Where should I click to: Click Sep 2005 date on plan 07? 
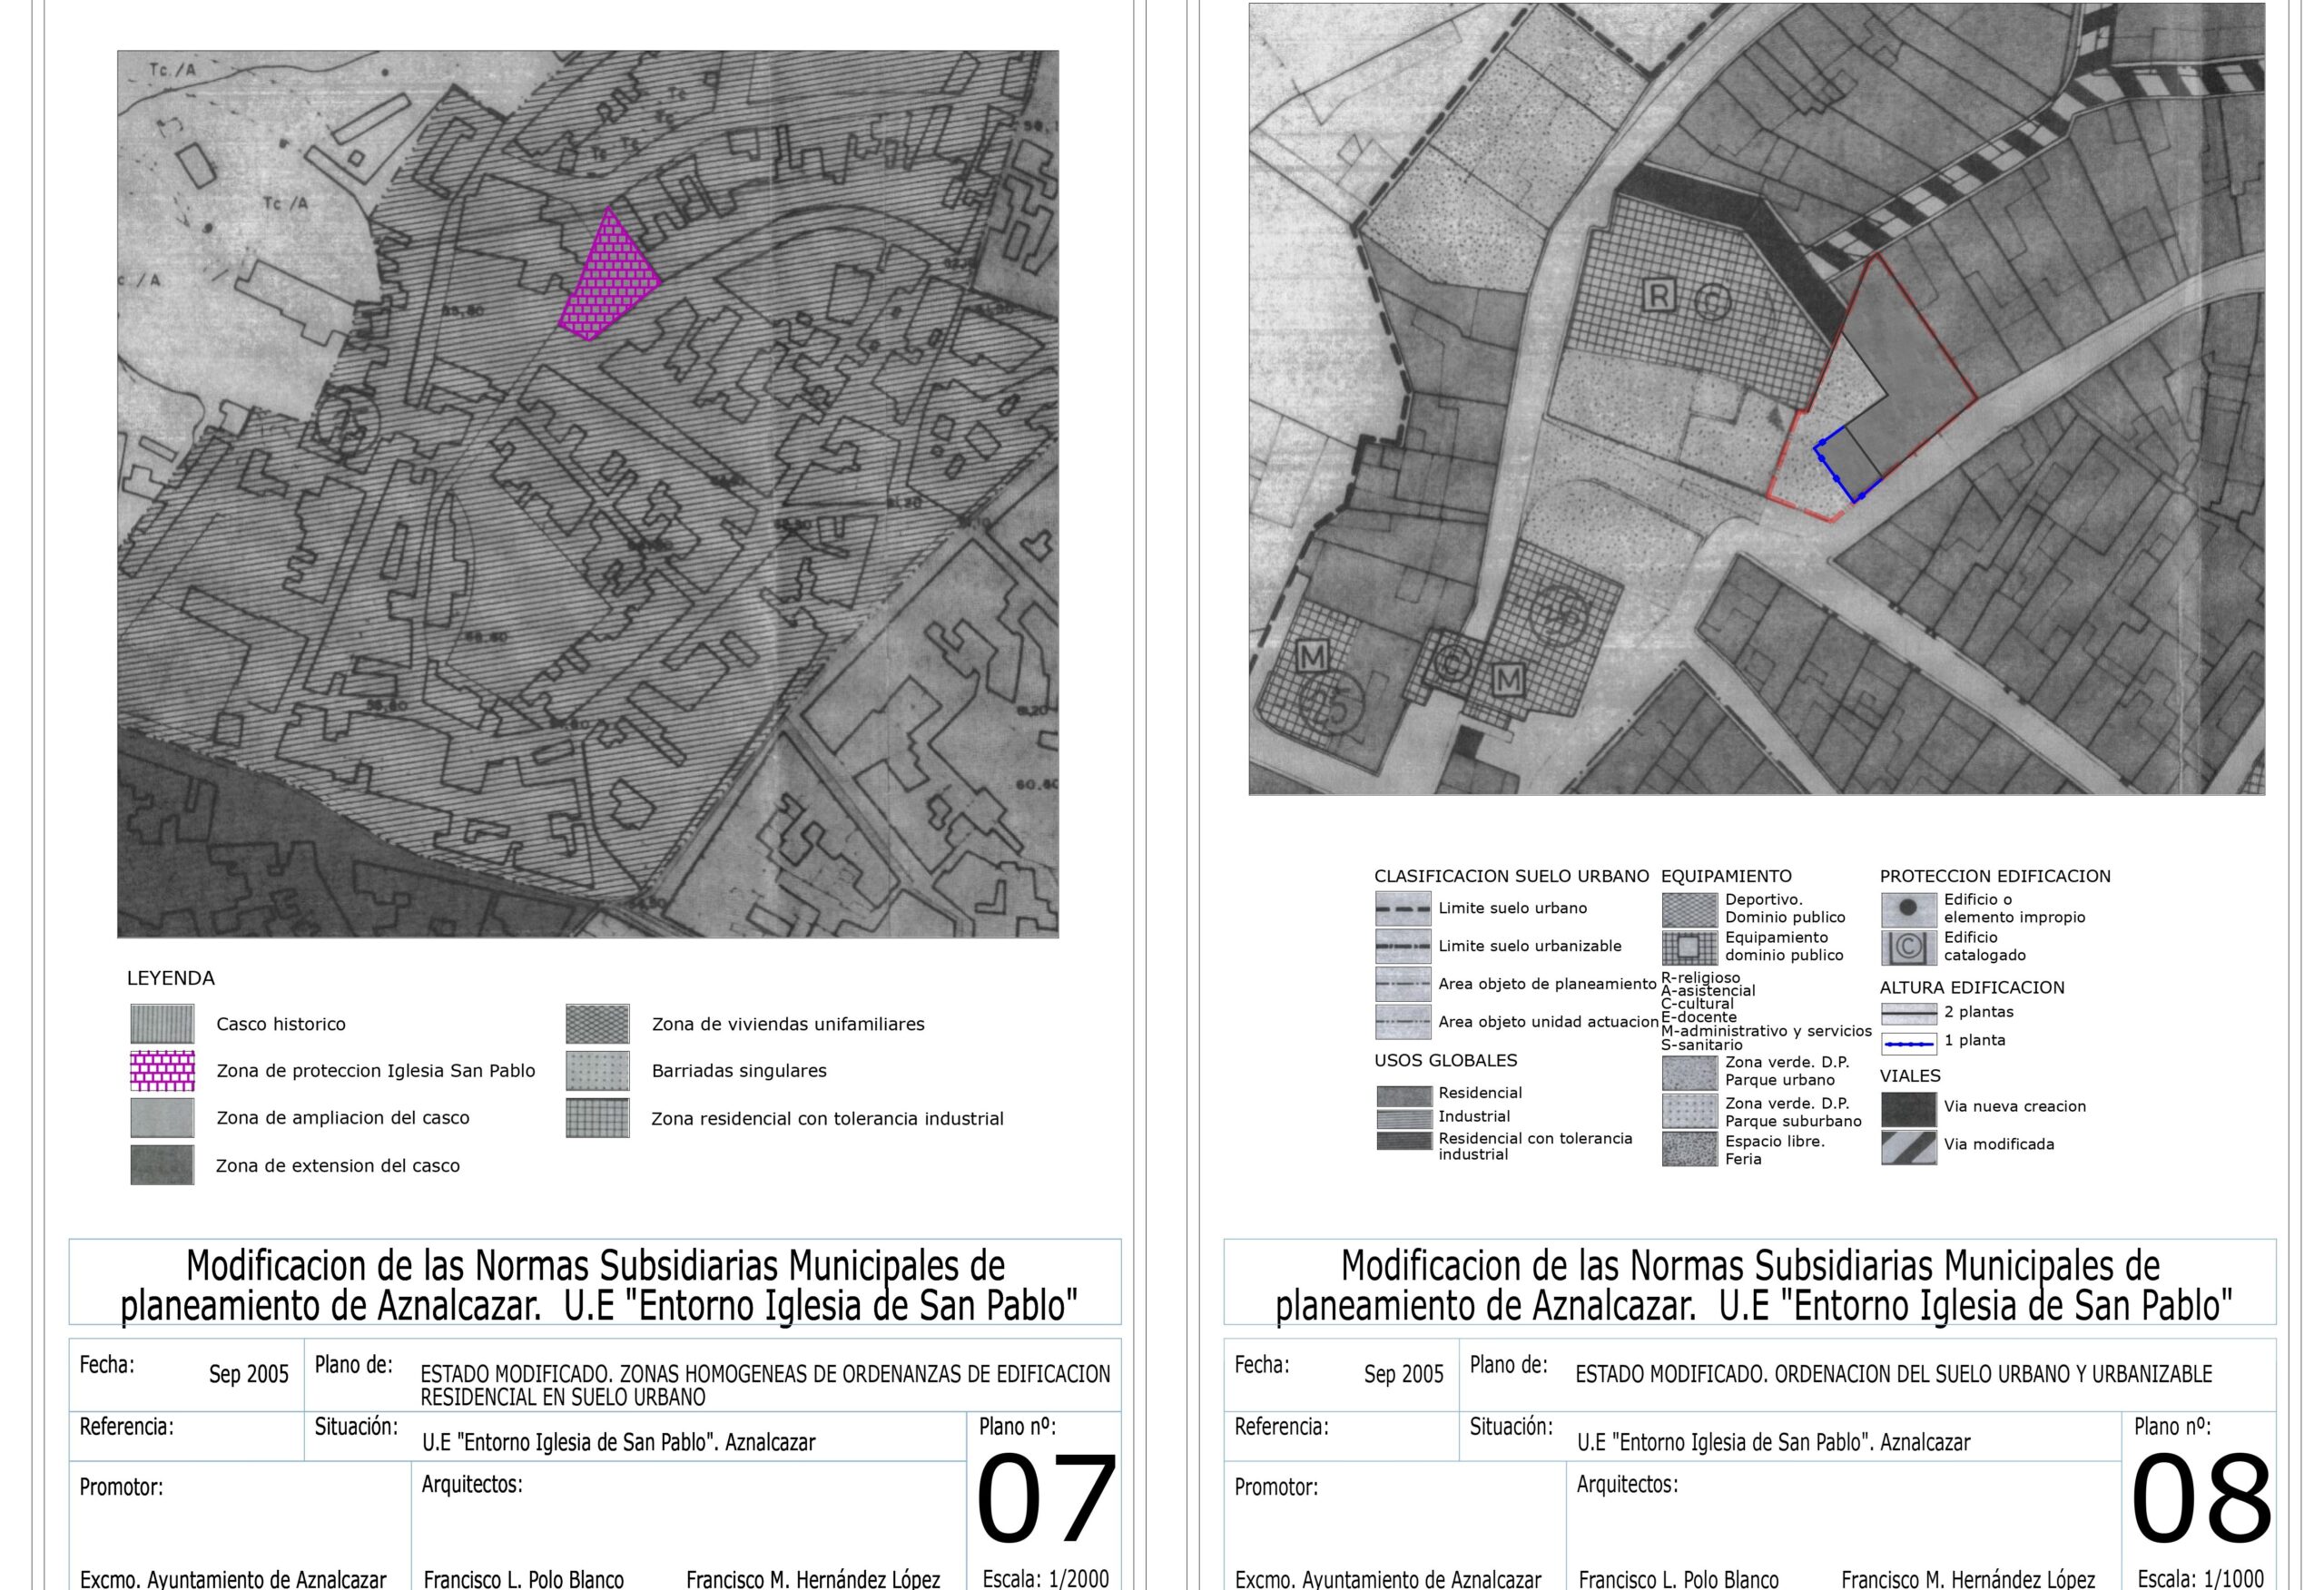(249, 1375)
